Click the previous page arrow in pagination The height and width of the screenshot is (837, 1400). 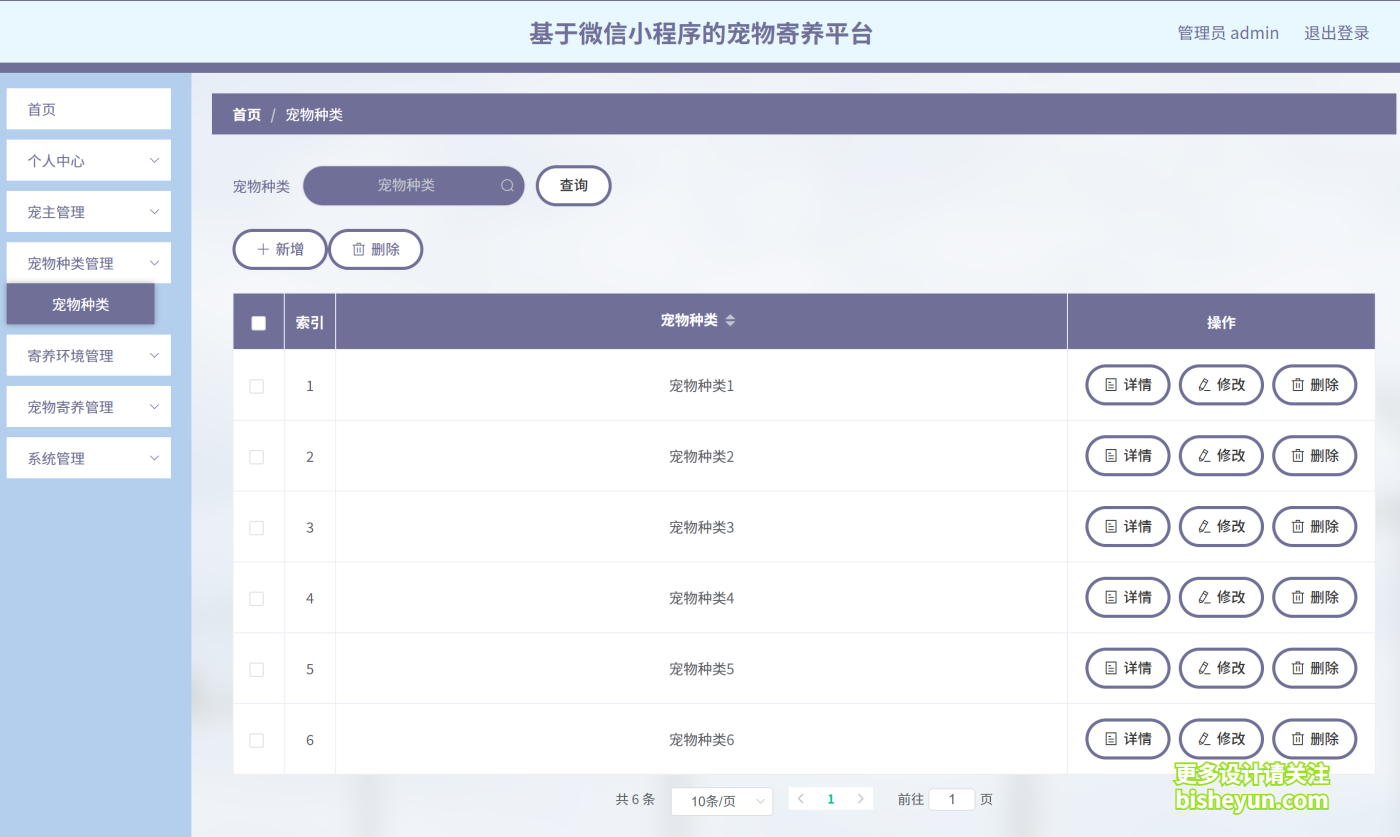[x=801, y=798]
